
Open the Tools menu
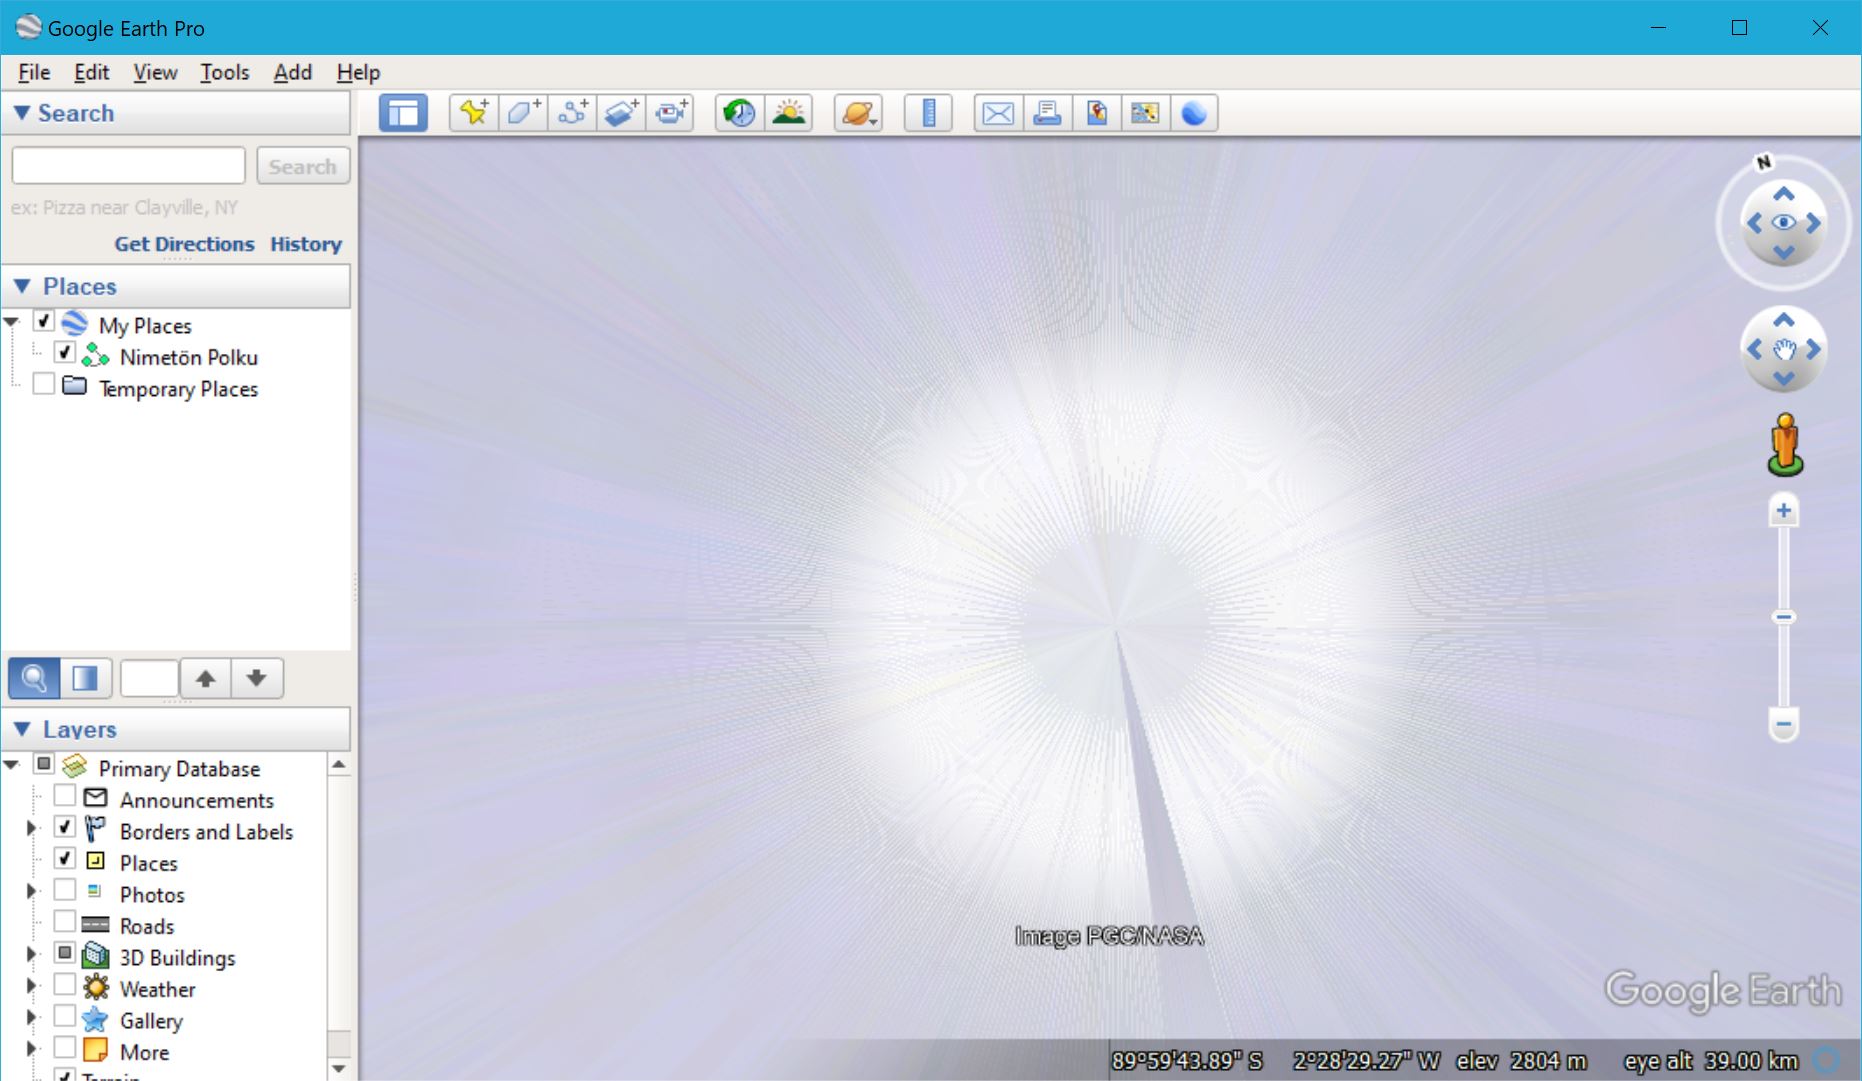pos(224,72)
